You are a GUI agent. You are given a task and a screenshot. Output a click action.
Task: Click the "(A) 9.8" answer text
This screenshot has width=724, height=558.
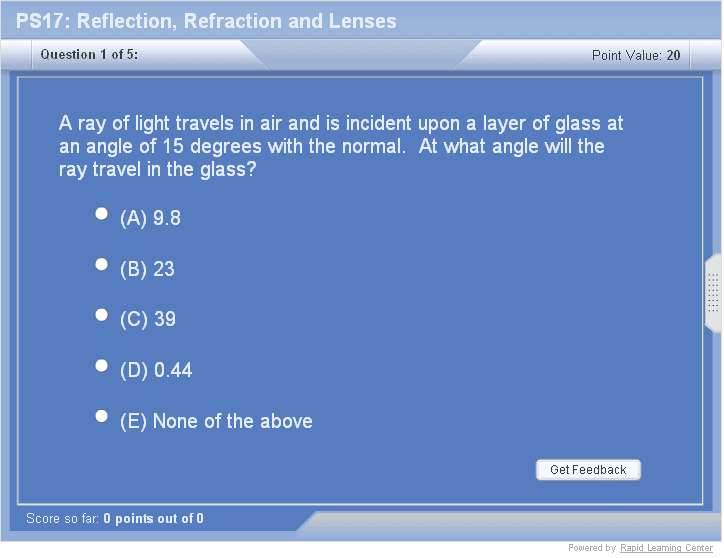pos(150,218)
